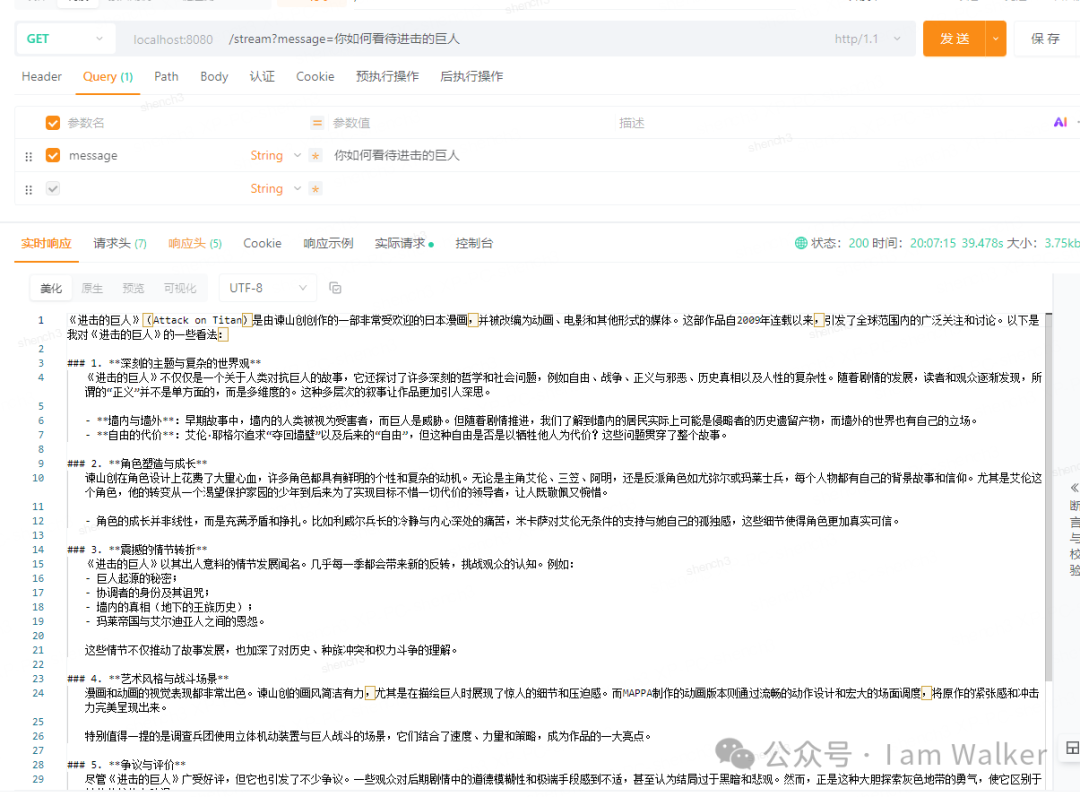Screen dimensions: 1080x797
Task: Click the 发送 send button
Action: pyautogui.click(x=953, y=38)
